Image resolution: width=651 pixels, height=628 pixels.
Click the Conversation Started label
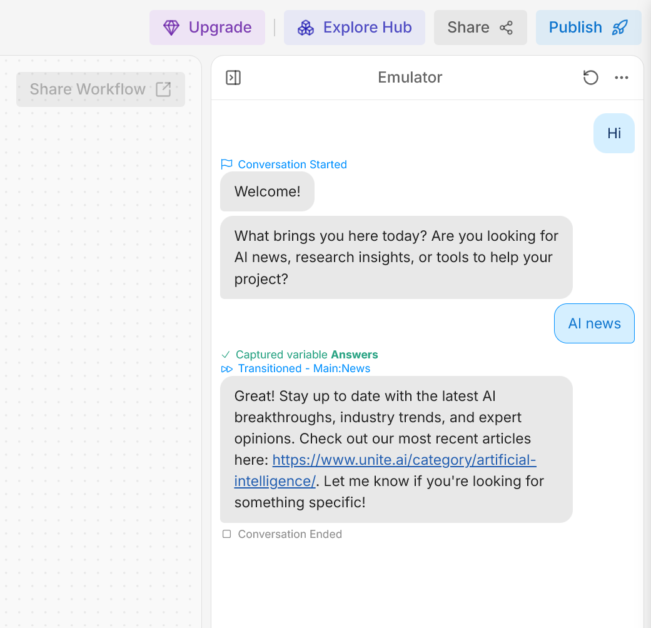[x=292, y=164]
